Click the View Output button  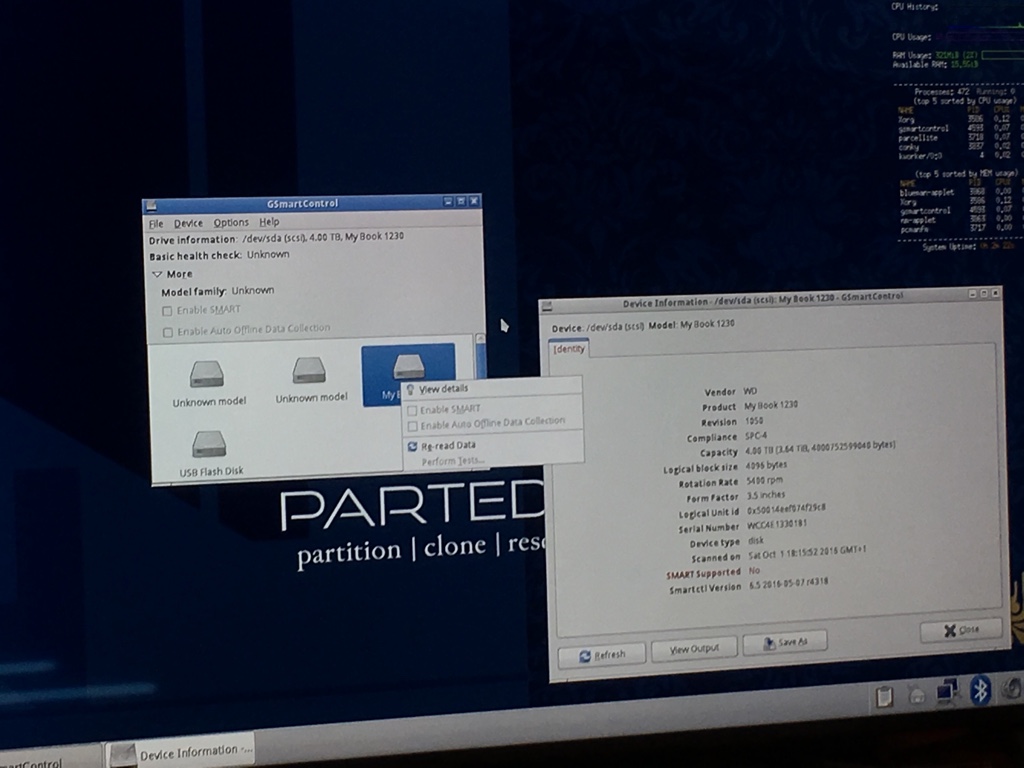pyautogui.click(x=694, y=648)
